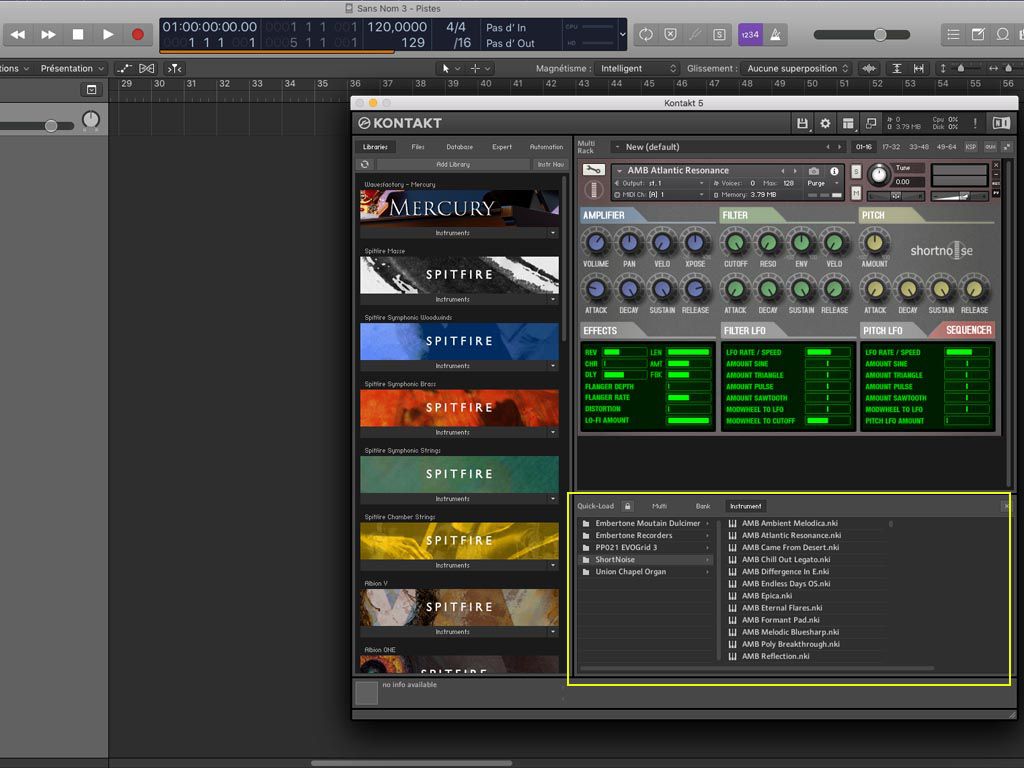Stop playback in Logic transport

[78, 35]
